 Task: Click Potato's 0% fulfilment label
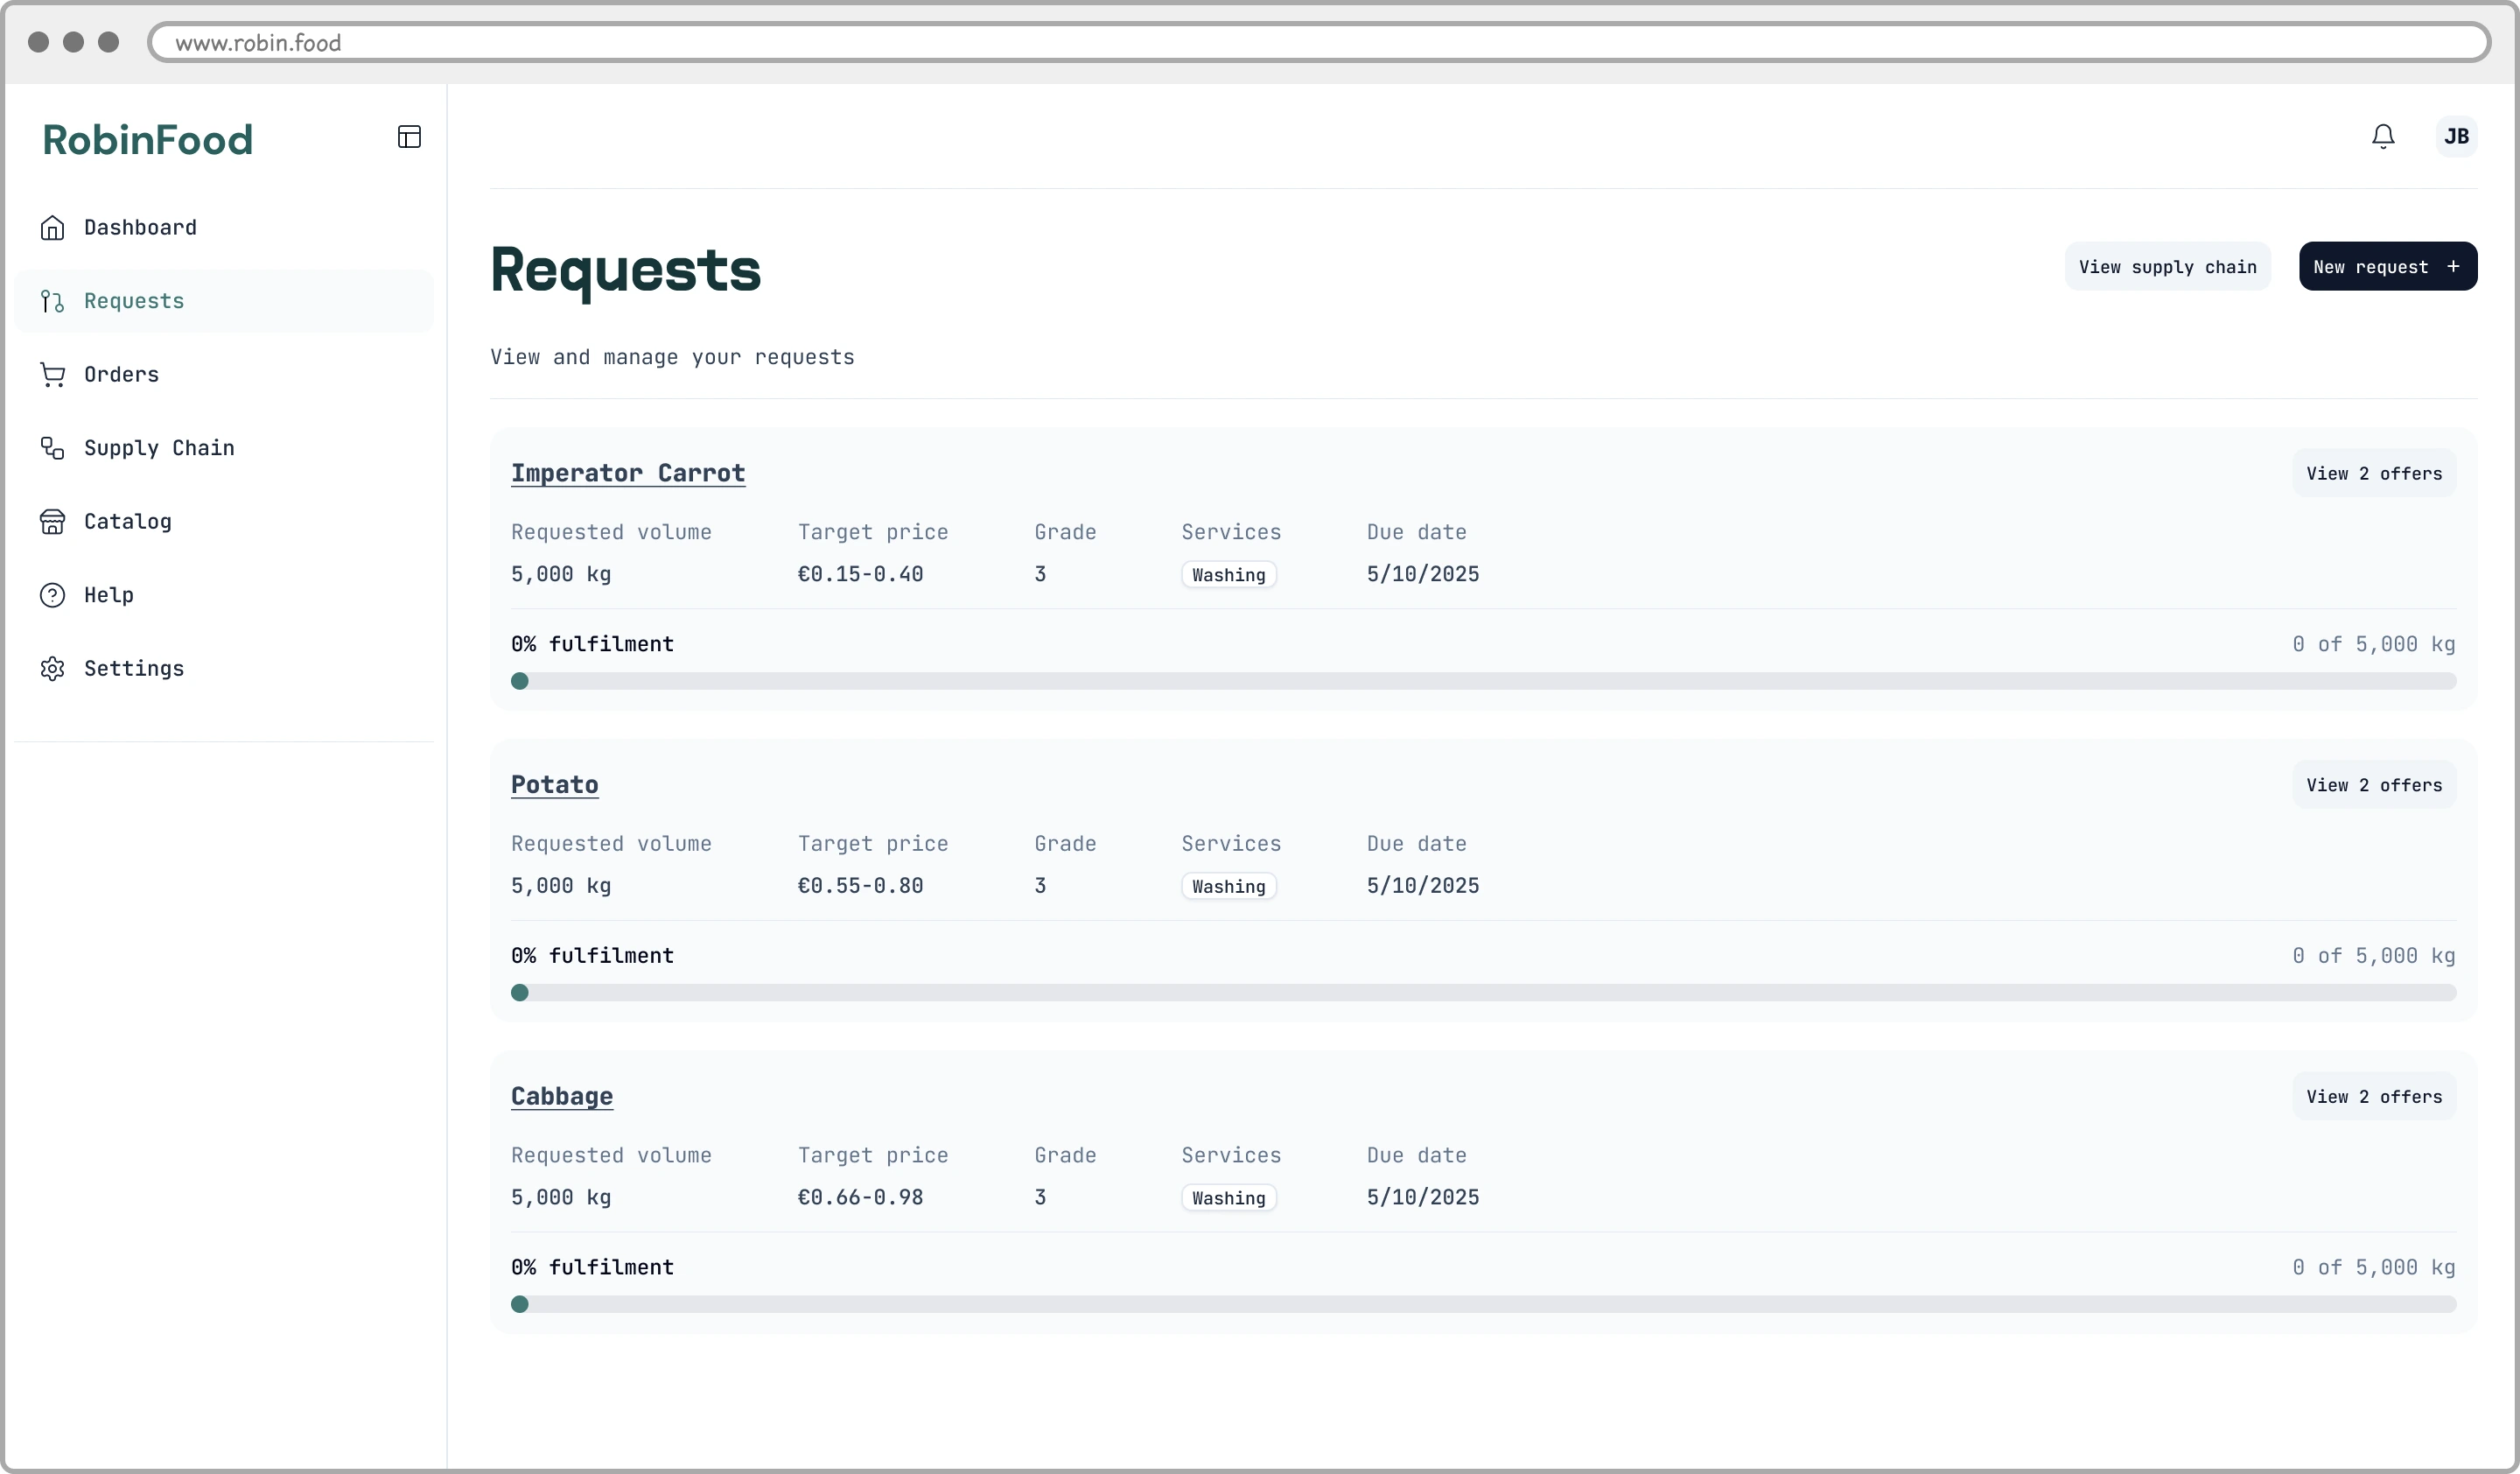point(592,956)
